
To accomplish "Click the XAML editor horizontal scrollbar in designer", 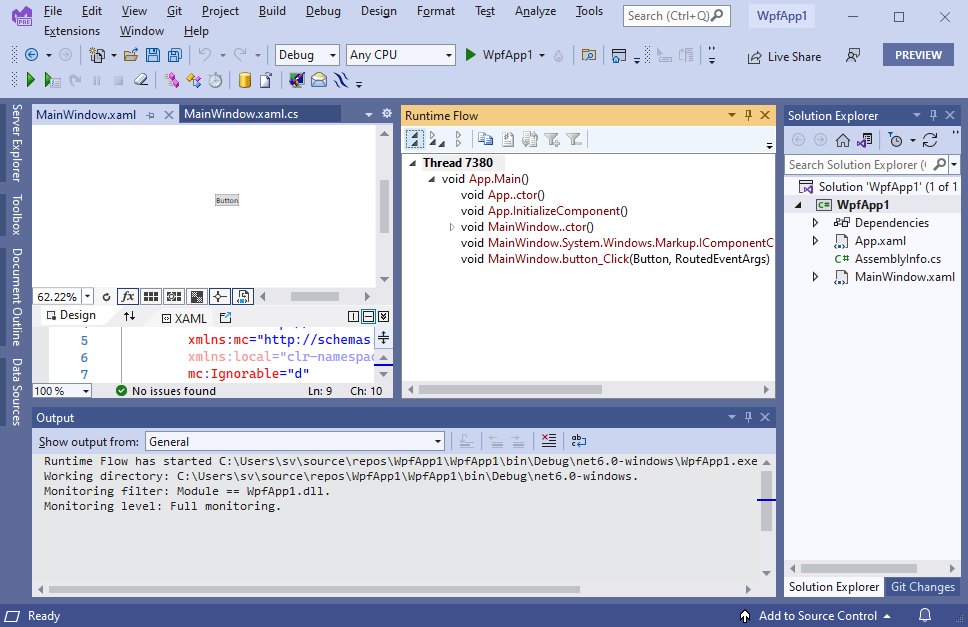I will 314,296.
